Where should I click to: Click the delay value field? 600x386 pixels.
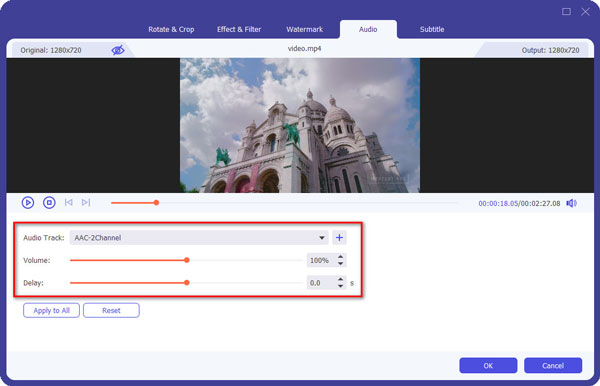tap(321, 283)
